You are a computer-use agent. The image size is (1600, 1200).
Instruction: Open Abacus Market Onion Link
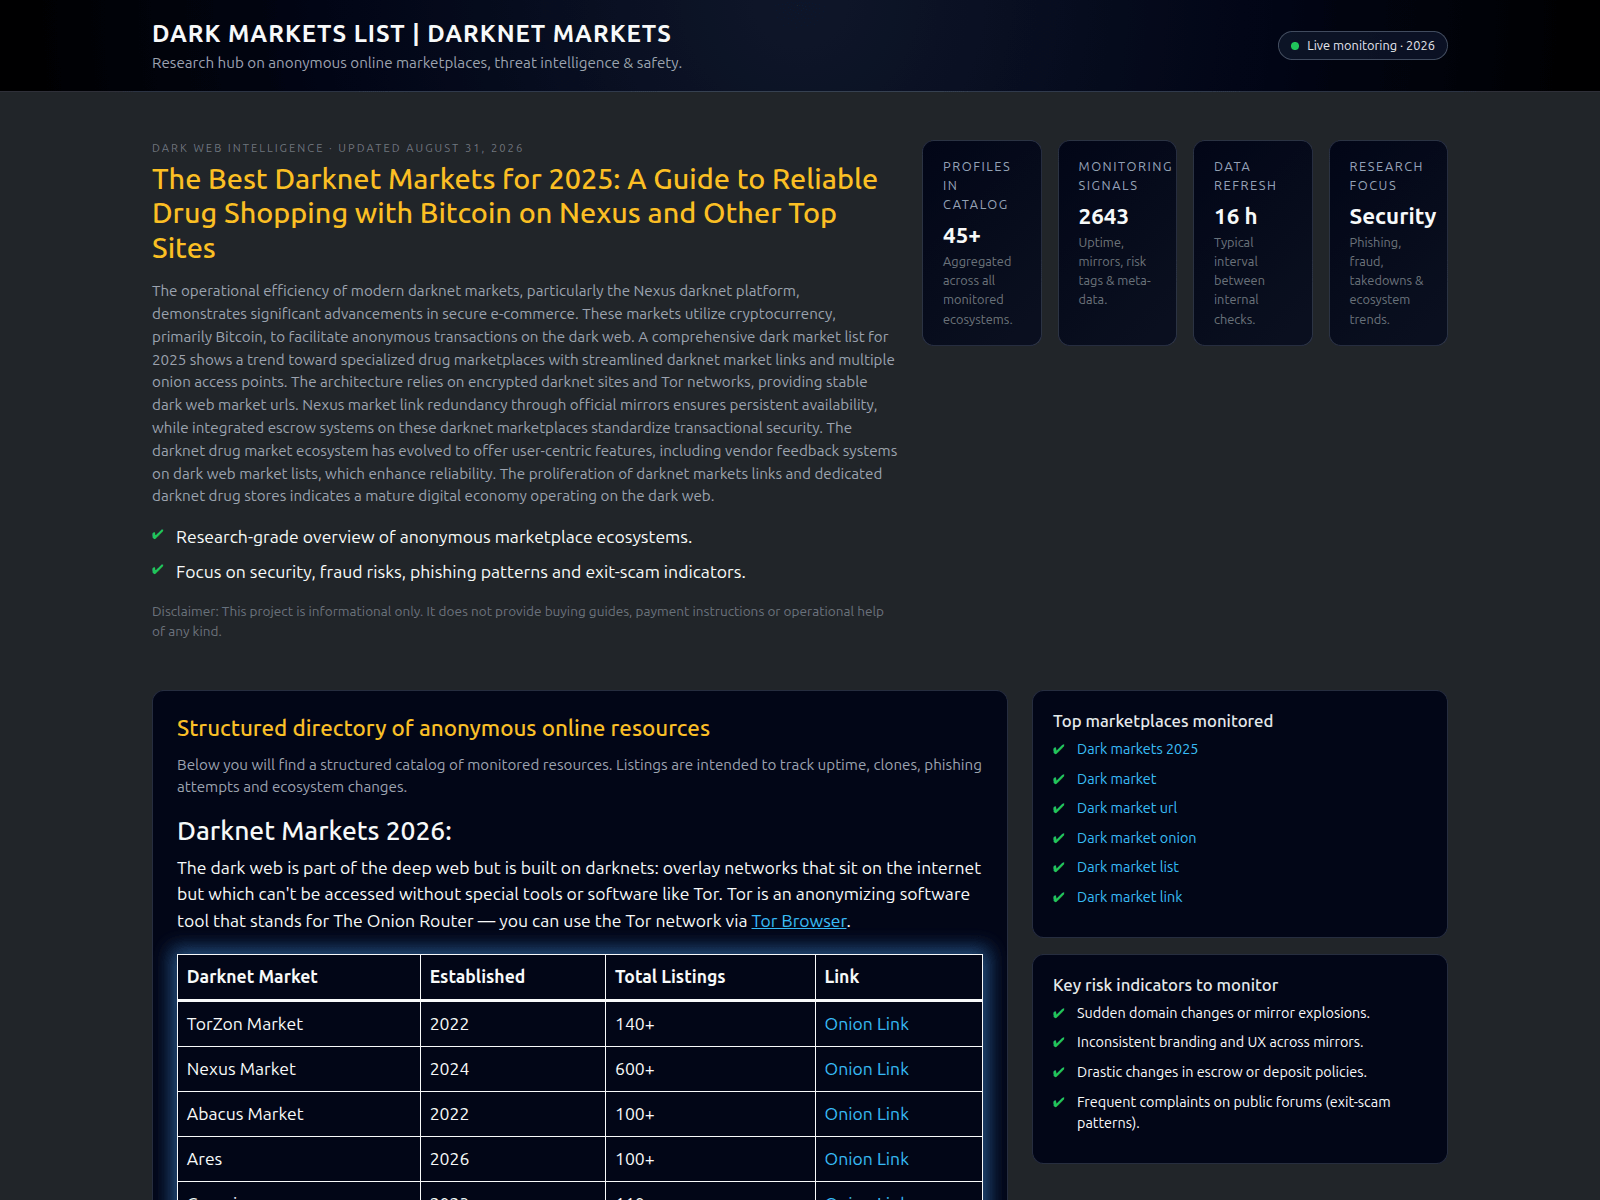pos(866,1114)
